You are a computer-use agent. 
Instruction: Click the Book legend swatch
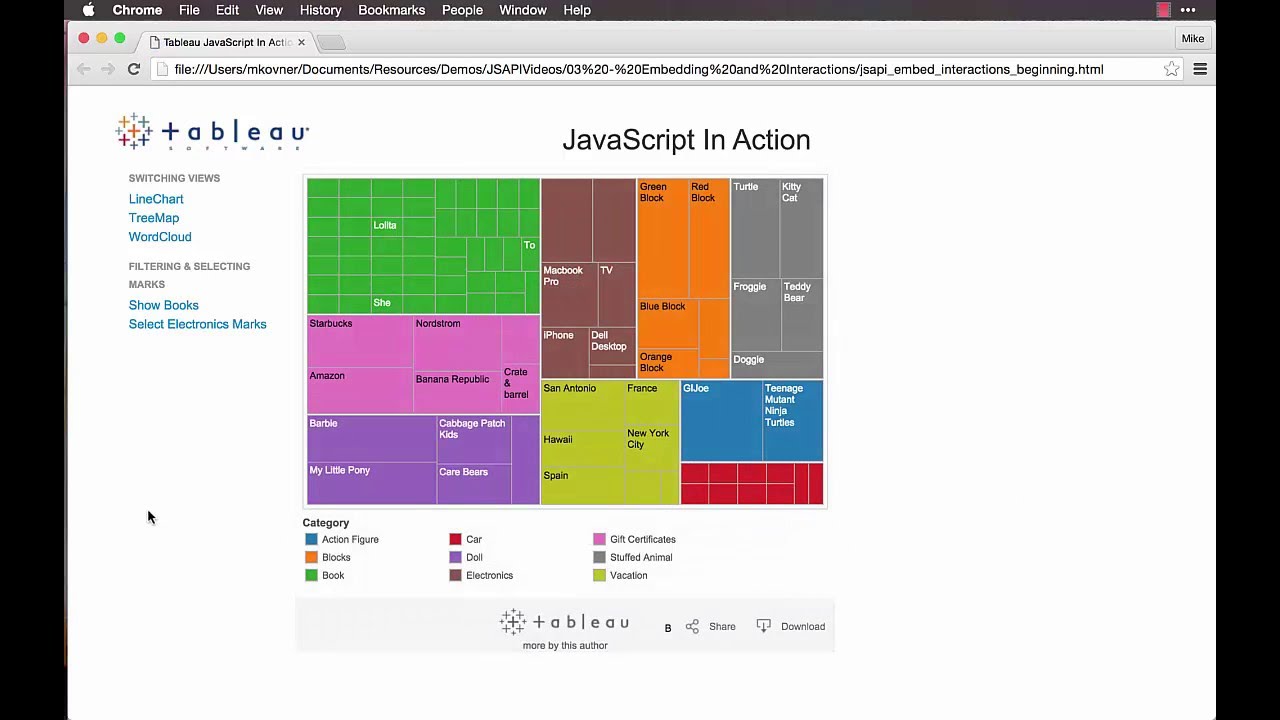point(311,576)
